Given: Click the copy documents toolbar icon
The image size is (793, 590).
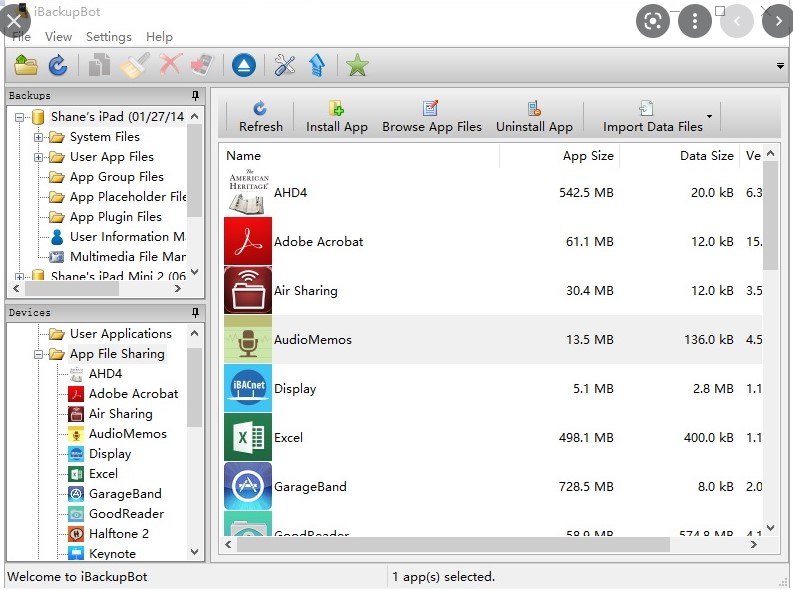Looking at the screenshot, I should (99, 65).
